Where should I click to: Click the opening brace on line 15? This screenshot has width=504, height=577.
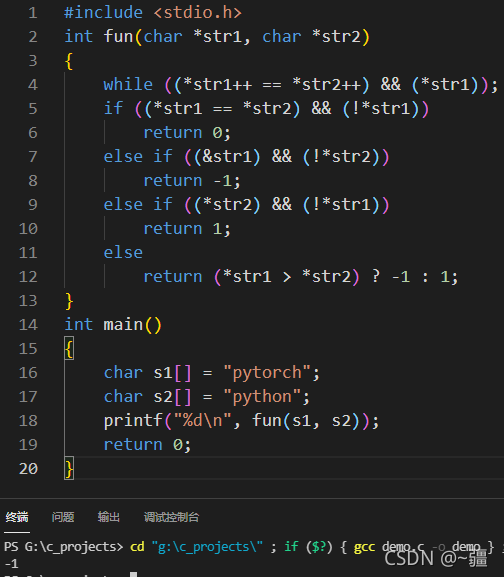click(69, 349)
